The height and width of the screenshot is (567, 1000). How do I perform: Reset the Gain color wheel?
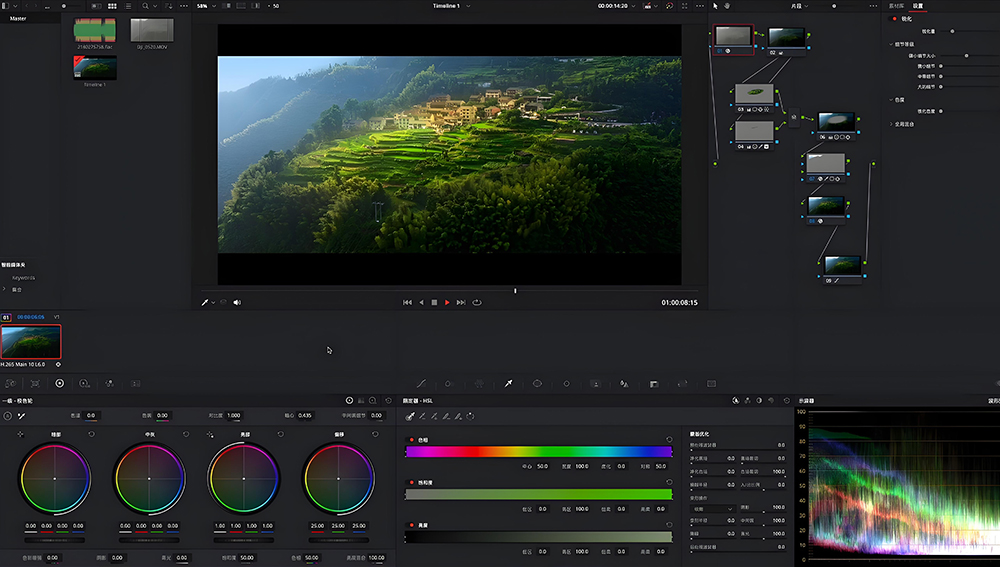coord(280,434)
